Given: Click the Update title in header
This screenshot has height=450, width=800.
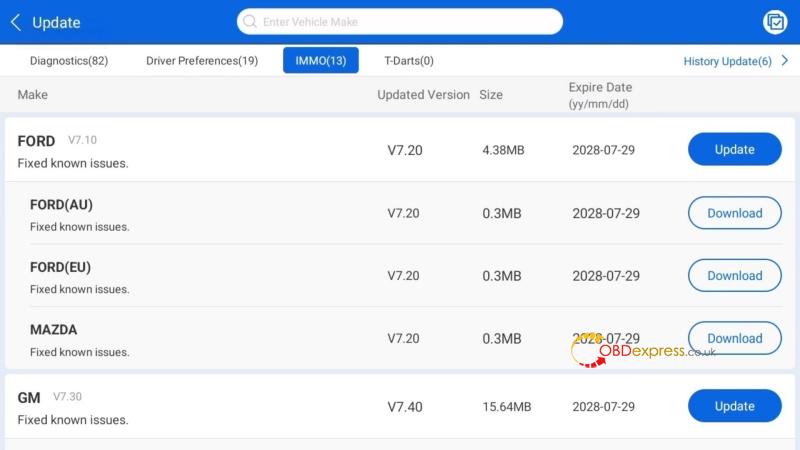Looking at the screenshot, I should 56,22.
